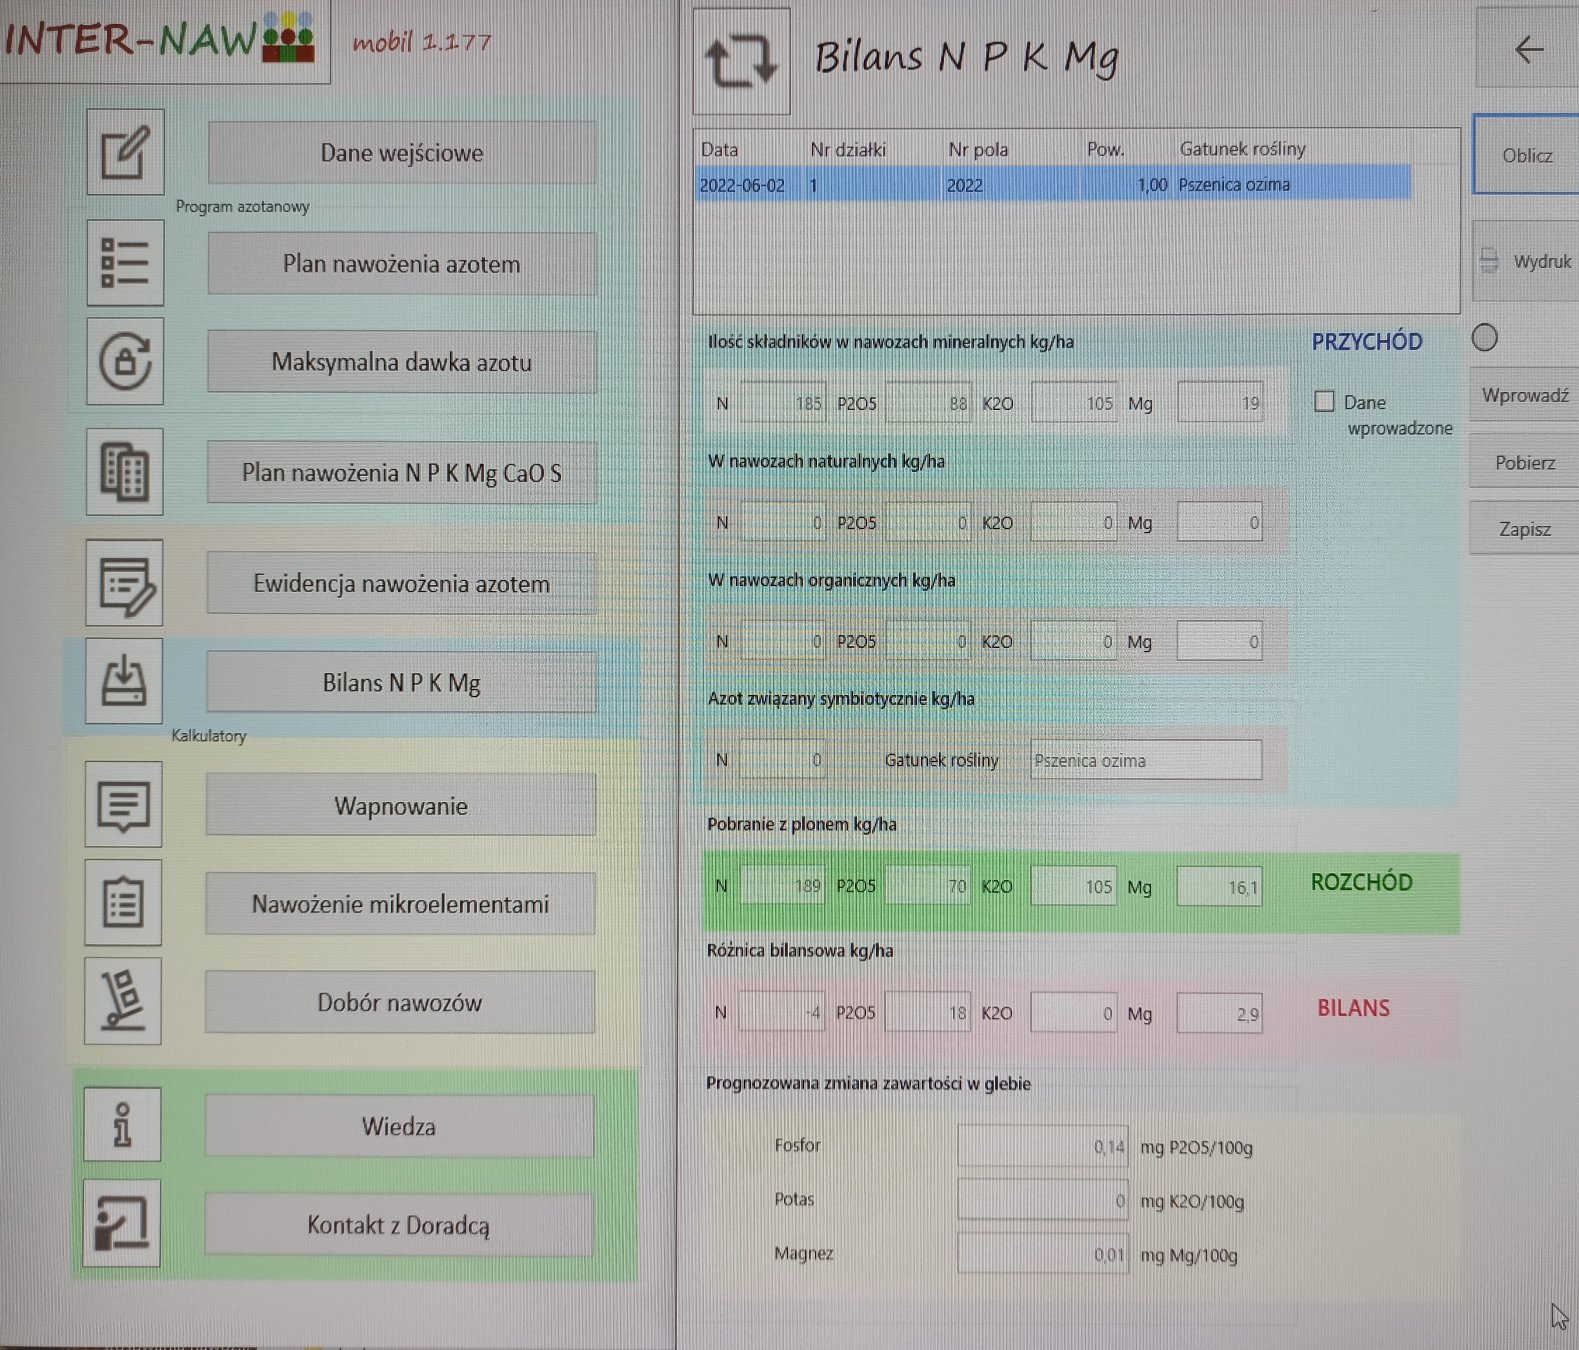The width and height of the screenshot is (1579, 1350).
Task: Click the Gatunek rośliny field with Pszenica ozima
Action: tap(1145, 760)
